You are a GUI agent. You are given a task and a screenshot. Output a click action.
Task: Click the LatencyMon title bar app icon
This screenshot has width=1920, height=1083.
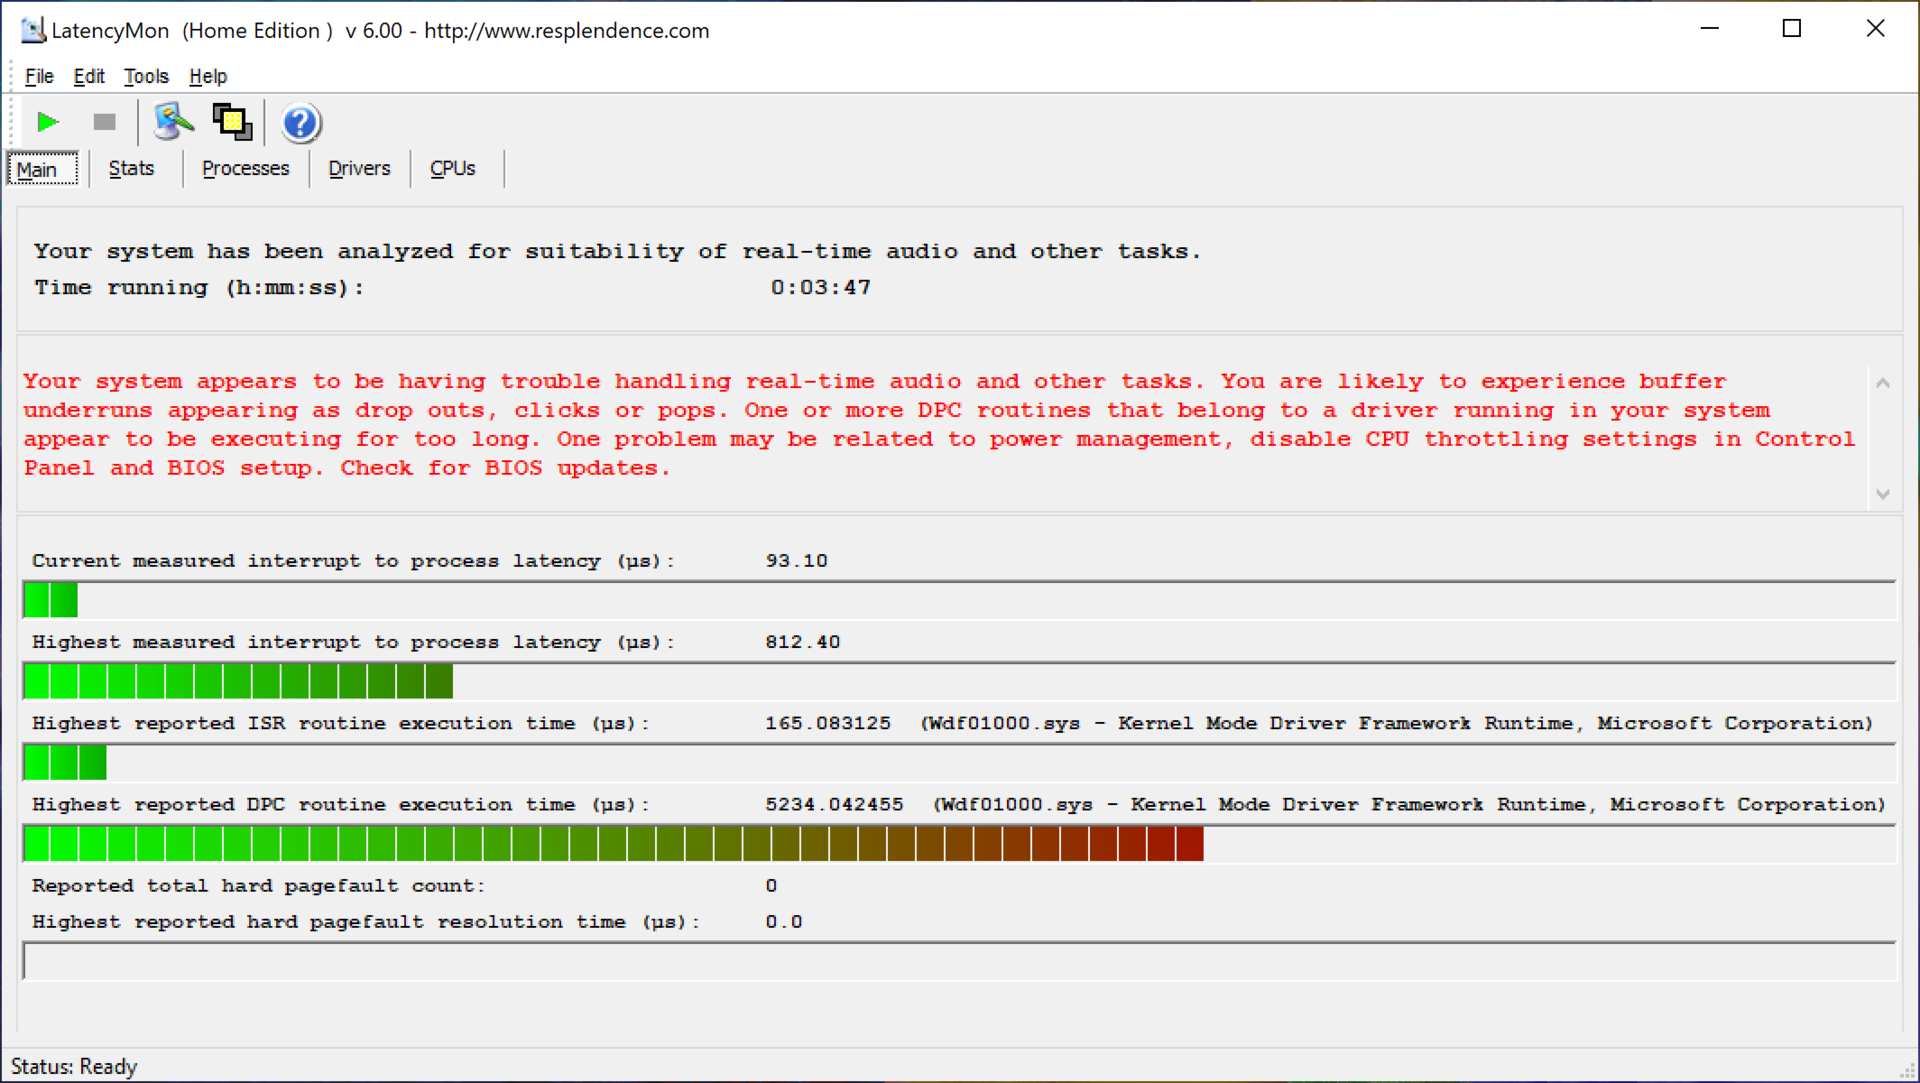pyautogui.click(x=33, y=30)
